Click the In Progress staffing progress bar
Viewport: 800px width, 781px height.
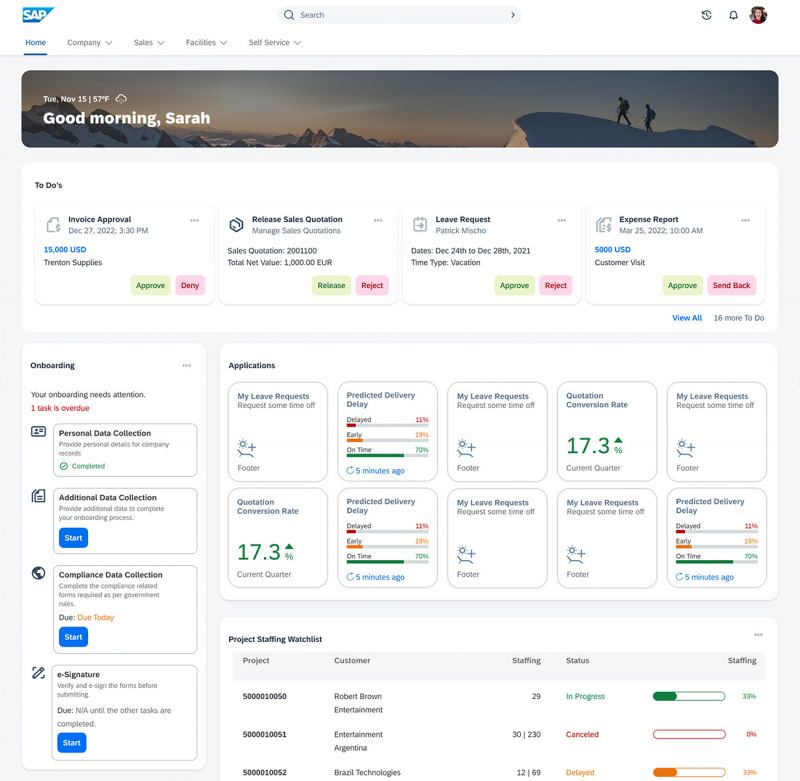click(x=688, y=696)
